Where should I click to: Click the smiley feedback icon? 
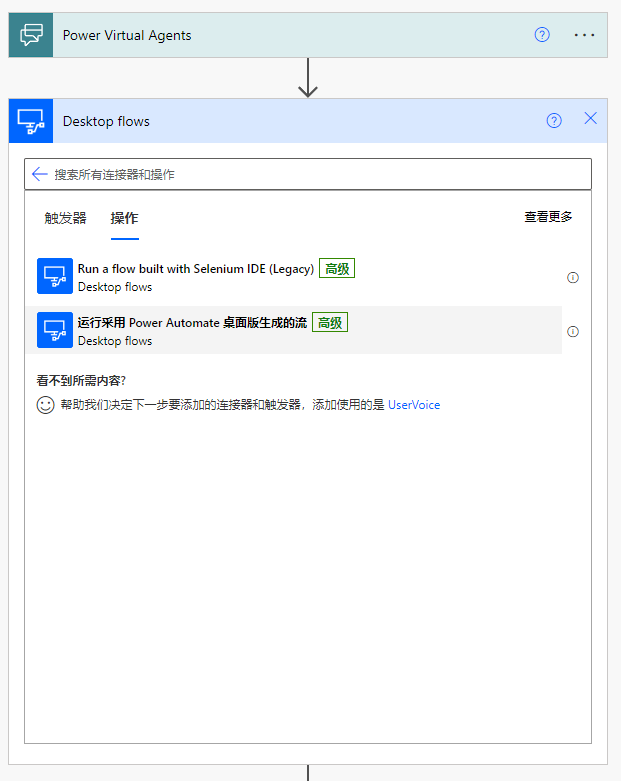(45, 405)
